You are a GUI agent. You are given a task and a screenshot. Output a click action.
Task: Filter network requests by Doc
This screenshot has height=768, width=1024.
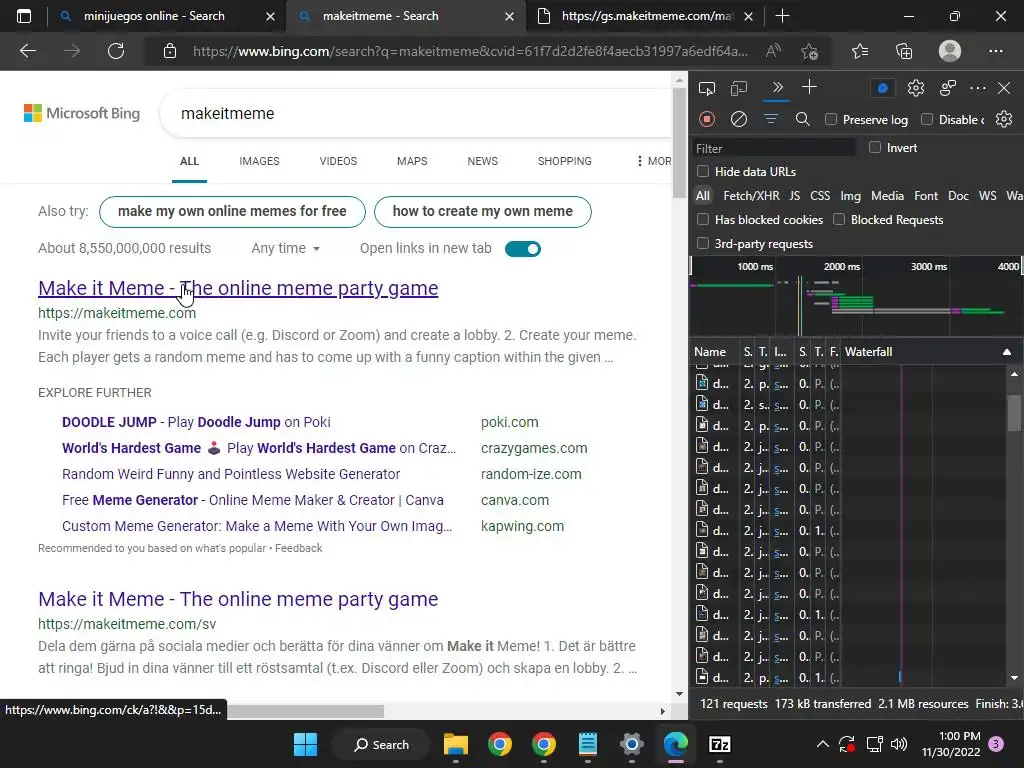958,196
